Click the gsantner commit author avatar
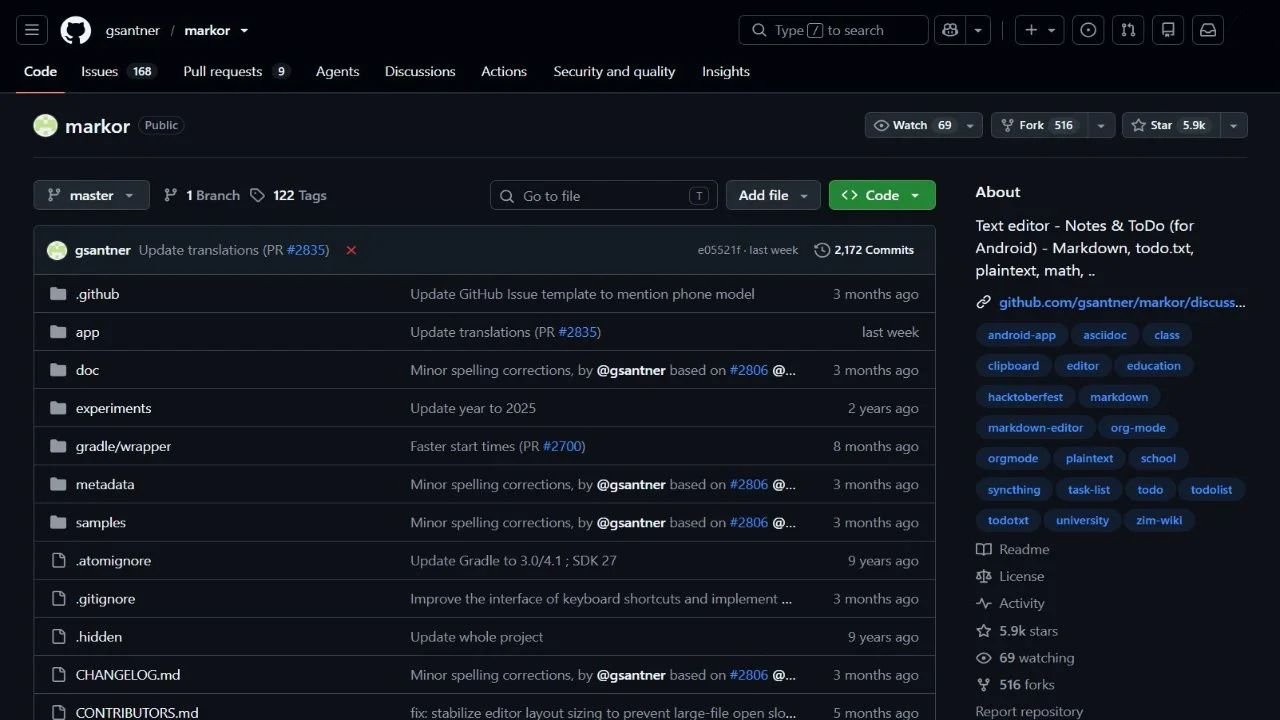 point(57,250)
